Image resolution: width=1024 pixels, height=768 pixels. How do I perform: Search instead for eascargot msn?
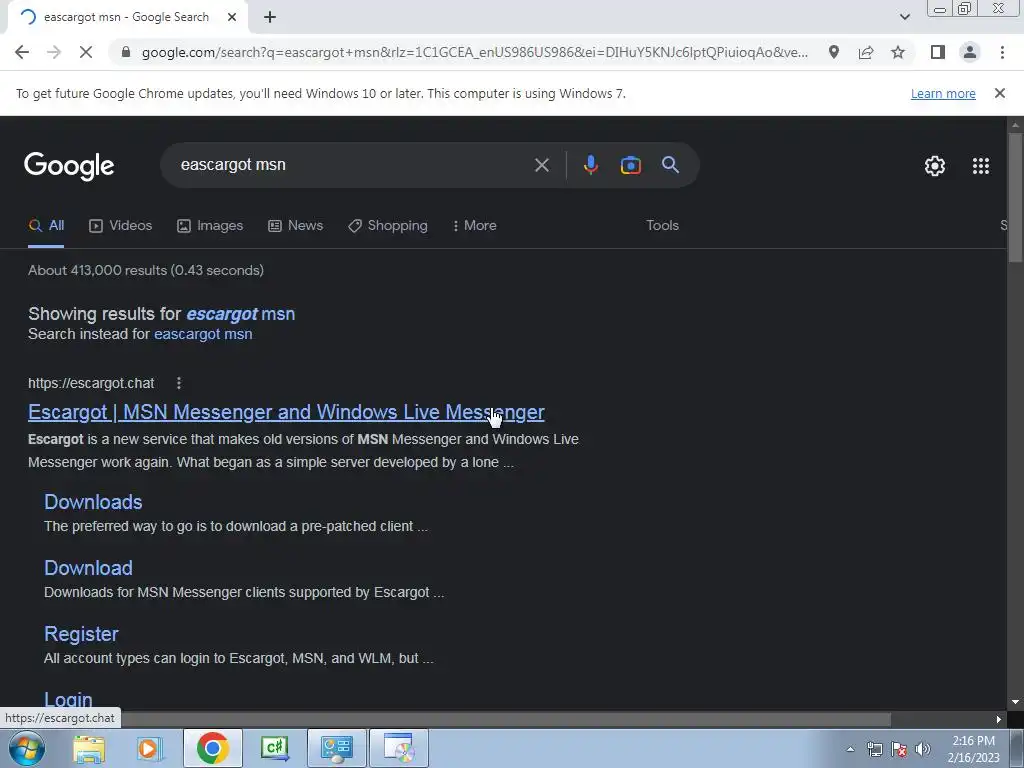pyautogui.click(x=203, y=334)
